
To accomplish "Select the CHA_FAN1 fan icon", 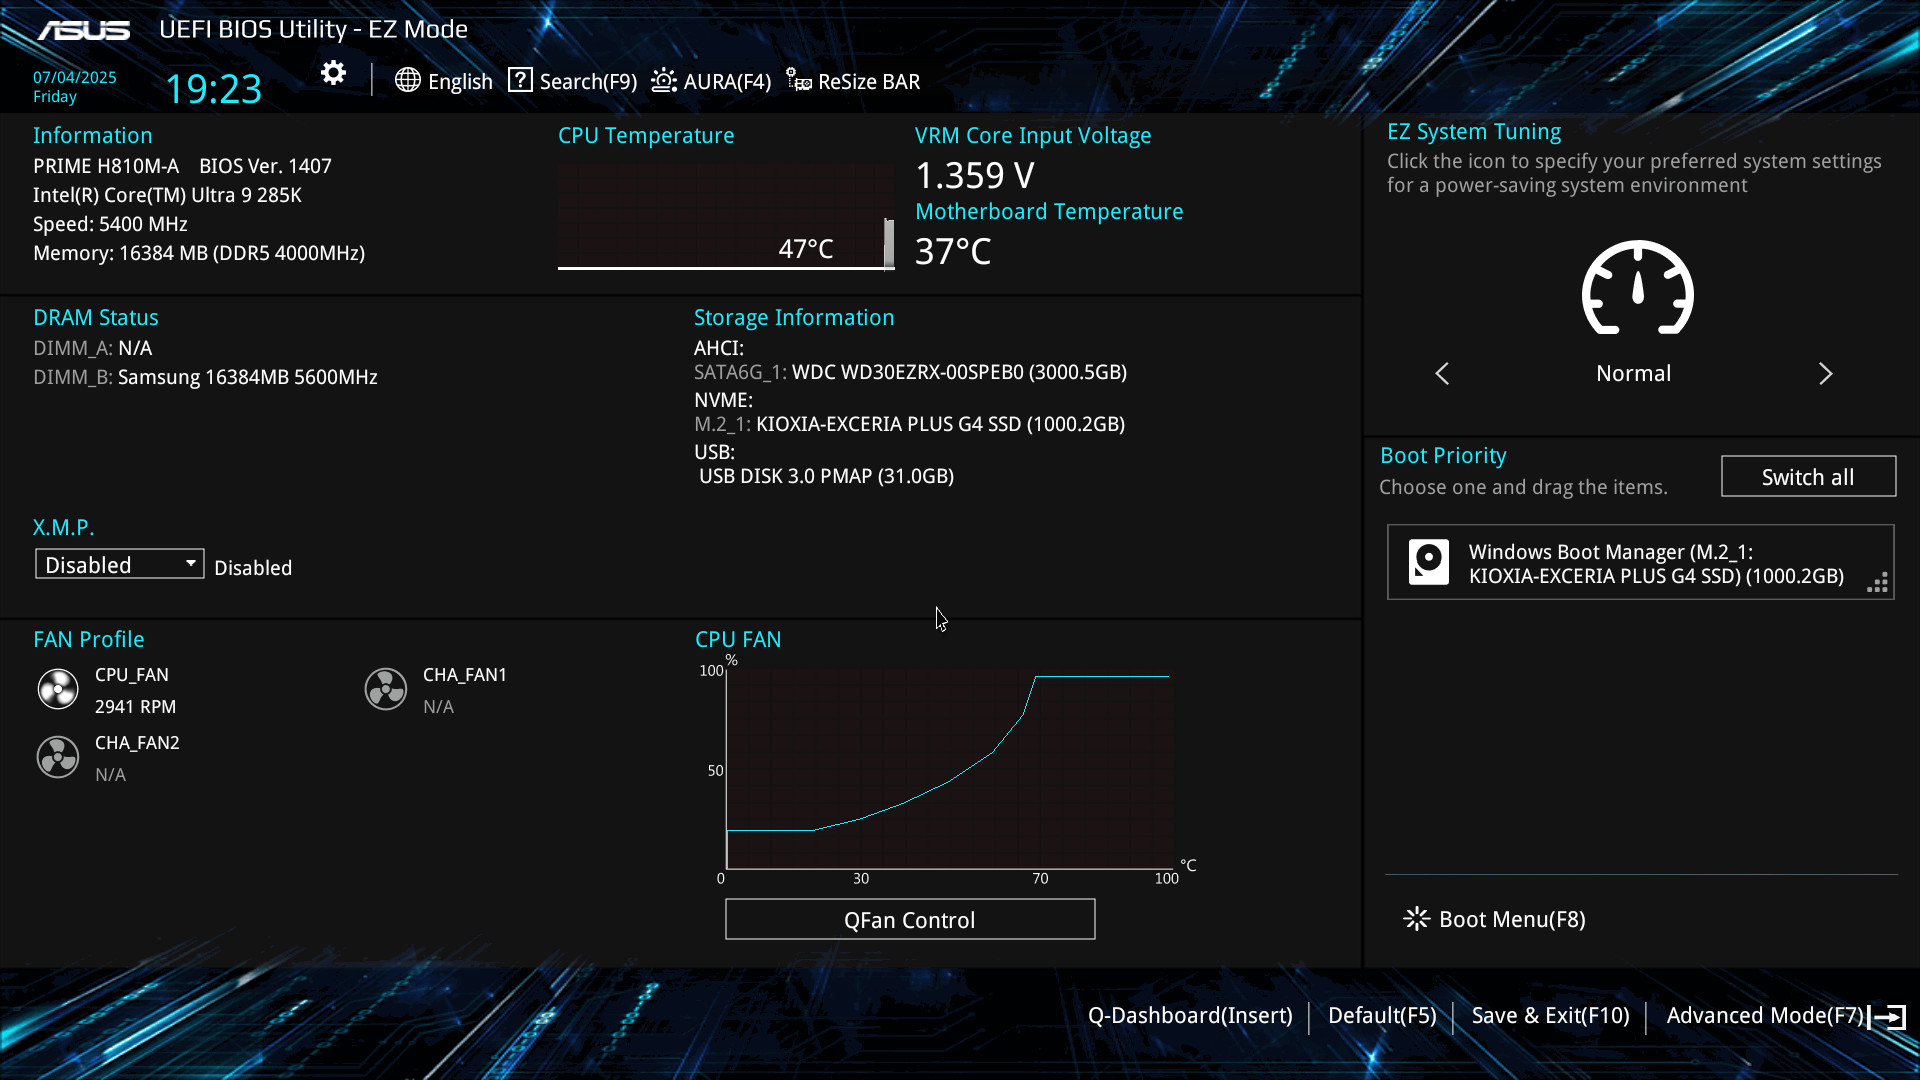I will [x=386, y=689].
